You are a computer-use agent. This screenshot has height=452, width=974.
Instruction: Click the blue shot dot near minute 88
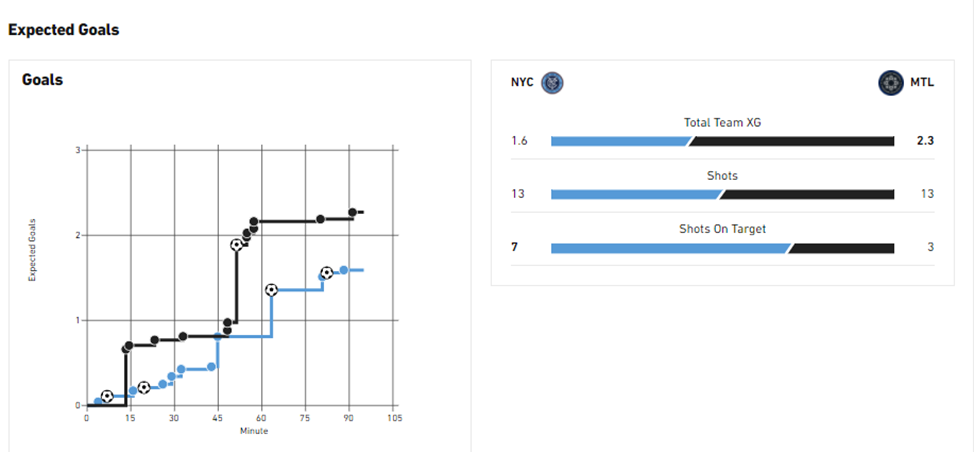click(344, 270)
